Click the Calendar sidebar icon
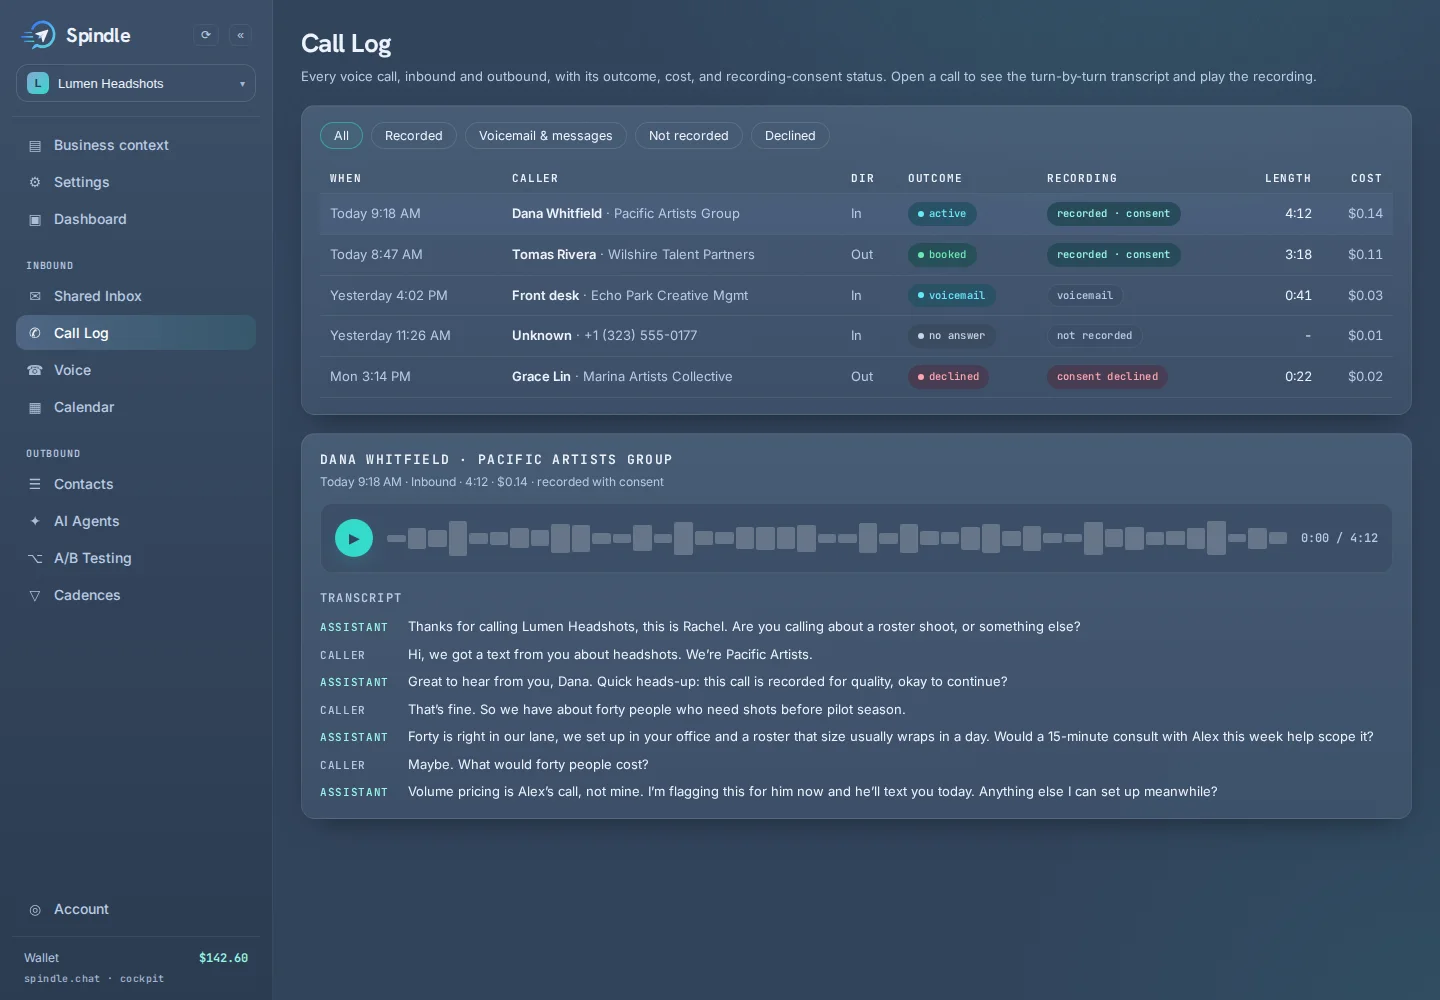The image size is (1440, 1000). pos(35,408)
